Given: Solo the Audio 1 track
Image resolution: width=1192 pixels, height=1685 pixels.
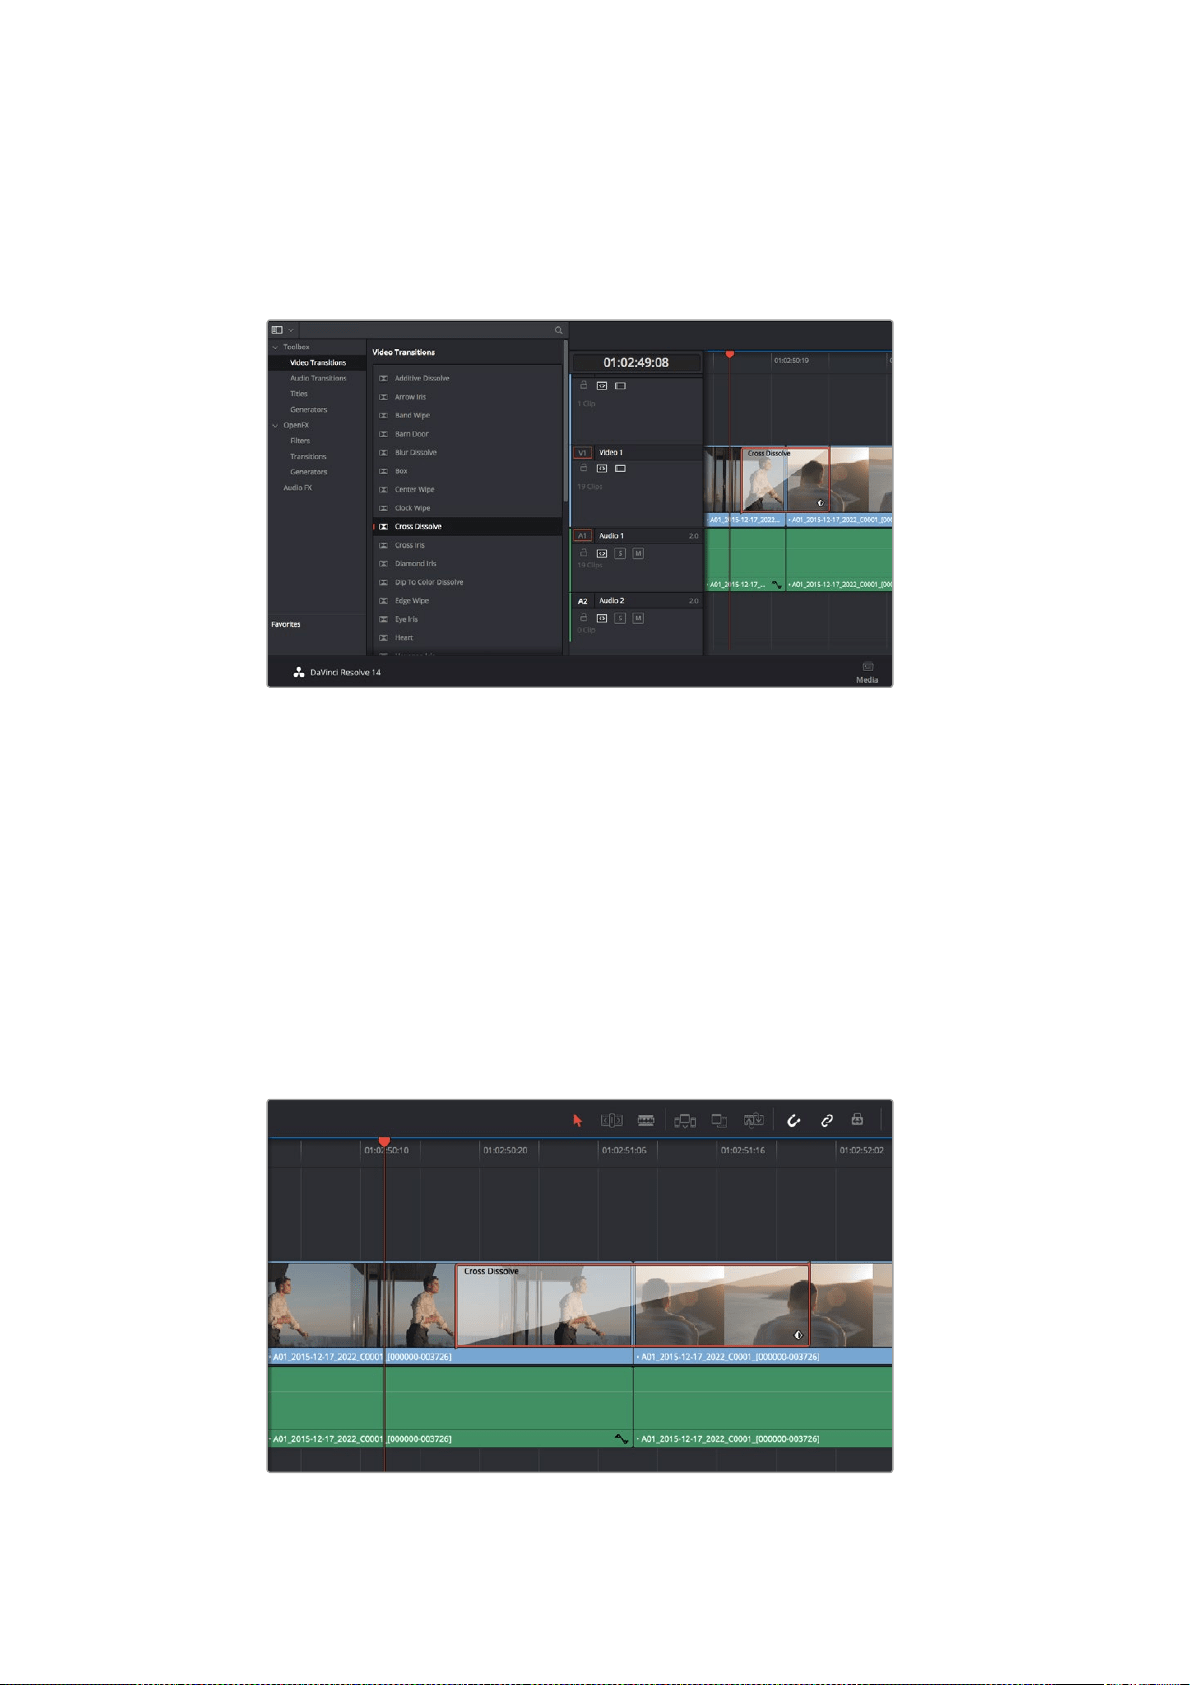Looking at the screenshot, I should pyautogui.click(x=620, y=553).
